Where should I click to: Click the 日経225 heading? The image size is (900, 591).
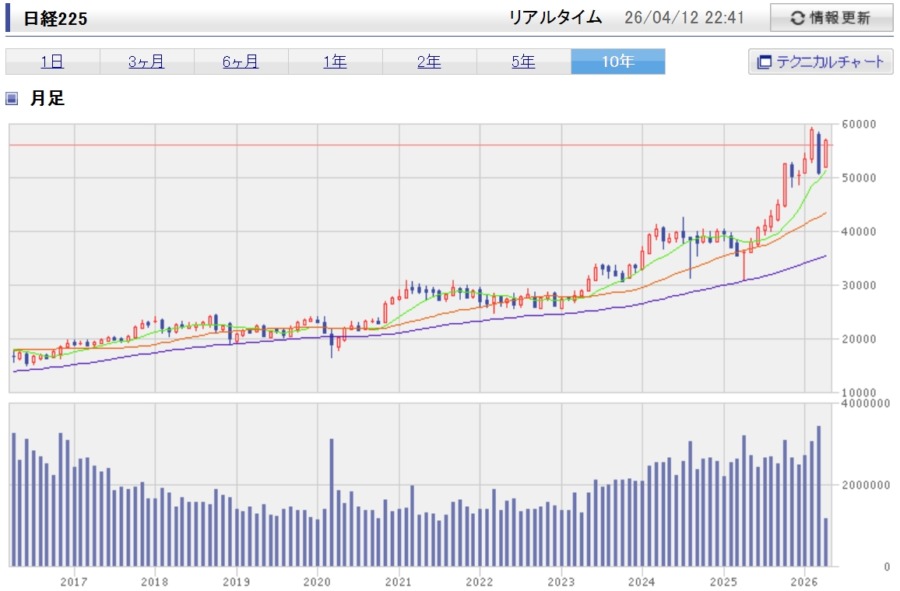pos(55,19)
